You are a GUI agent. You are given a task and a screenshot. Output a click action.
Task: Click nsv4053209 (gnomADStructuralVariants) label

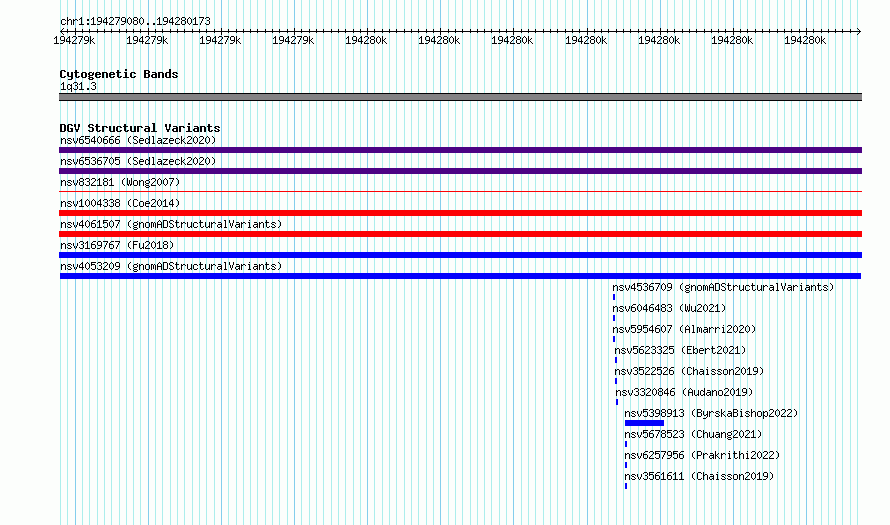(x=171, y=266)
